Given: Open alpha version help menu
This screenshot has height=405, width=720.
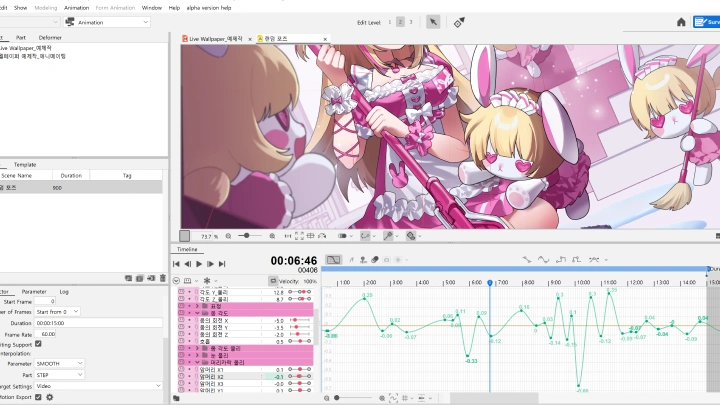Looking at the screenshot, I should pos(209,8).
